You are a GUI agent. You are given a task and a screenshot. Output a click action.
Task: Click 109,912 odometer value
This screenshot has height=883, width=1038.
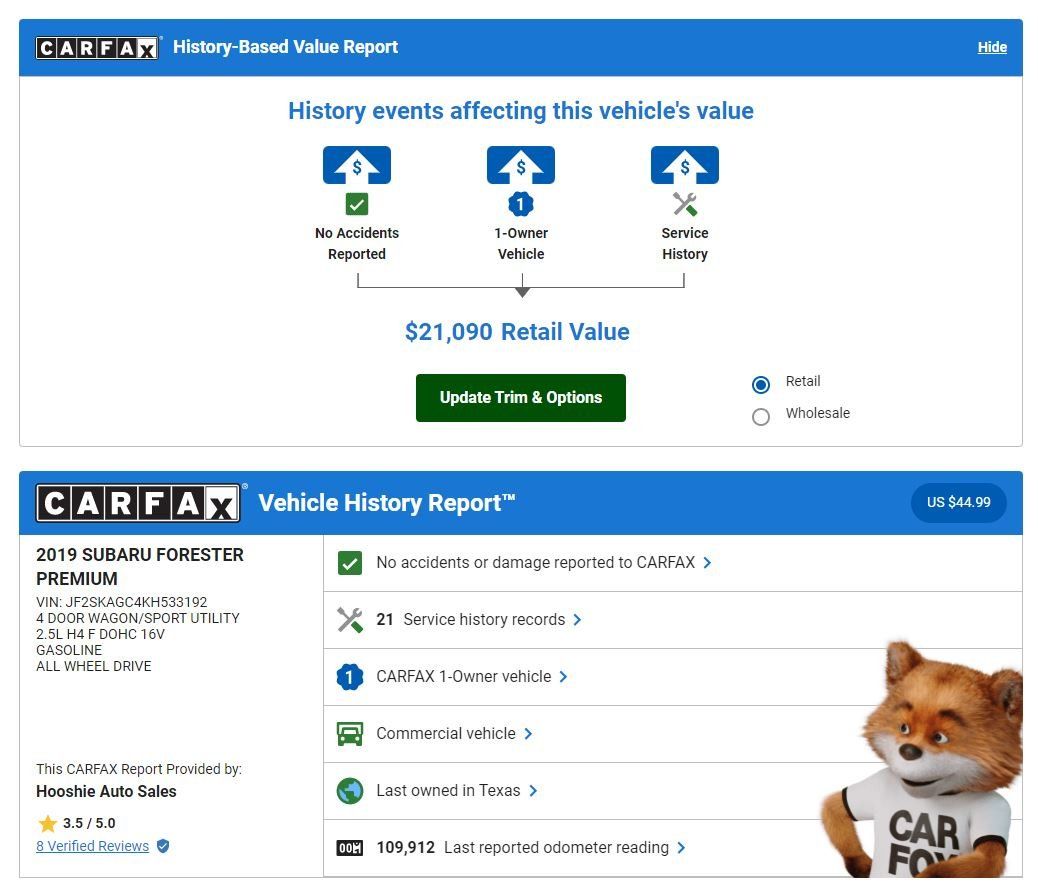[x=405, y=847]
